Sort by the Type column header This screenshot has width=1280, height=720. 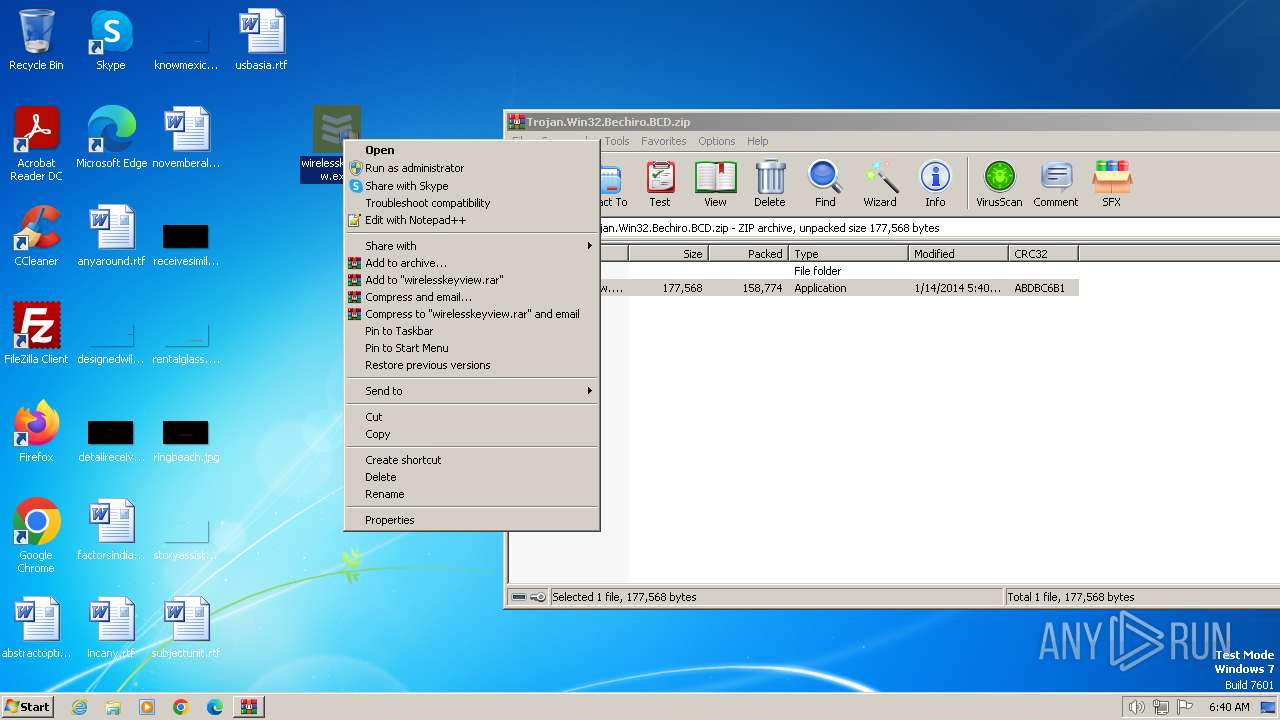[848, 254]
